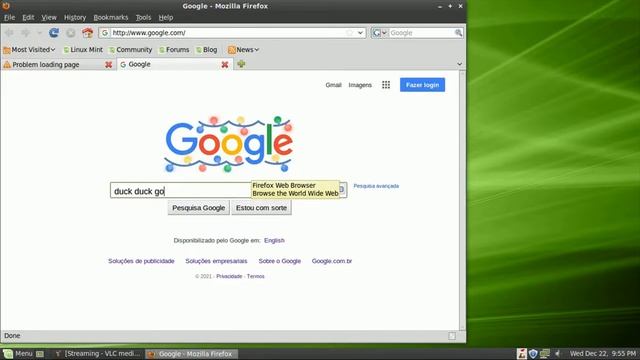
Task: Open the Tools menu
Action: pos(143,18)
